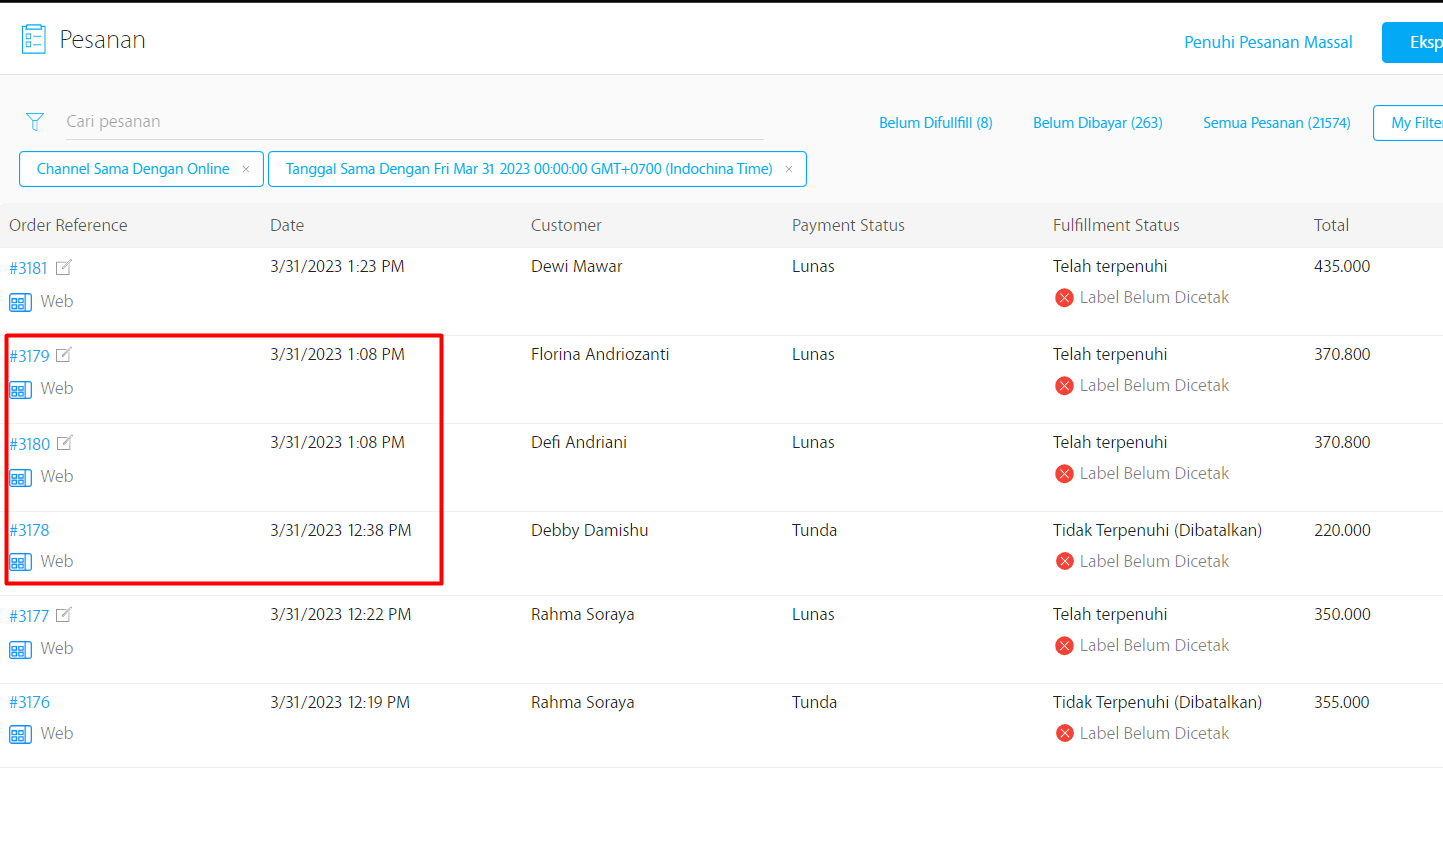The height and width of the screenshot is (854, 1443).
Task: Sort by the Date column header
Action: pos(287,225)
